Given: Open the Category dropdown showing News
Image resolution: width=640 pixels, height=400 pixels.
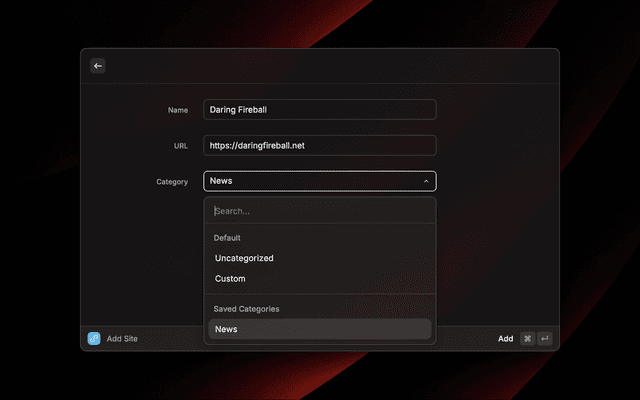Looking at the screenshot, I should (x=310, y=181).
